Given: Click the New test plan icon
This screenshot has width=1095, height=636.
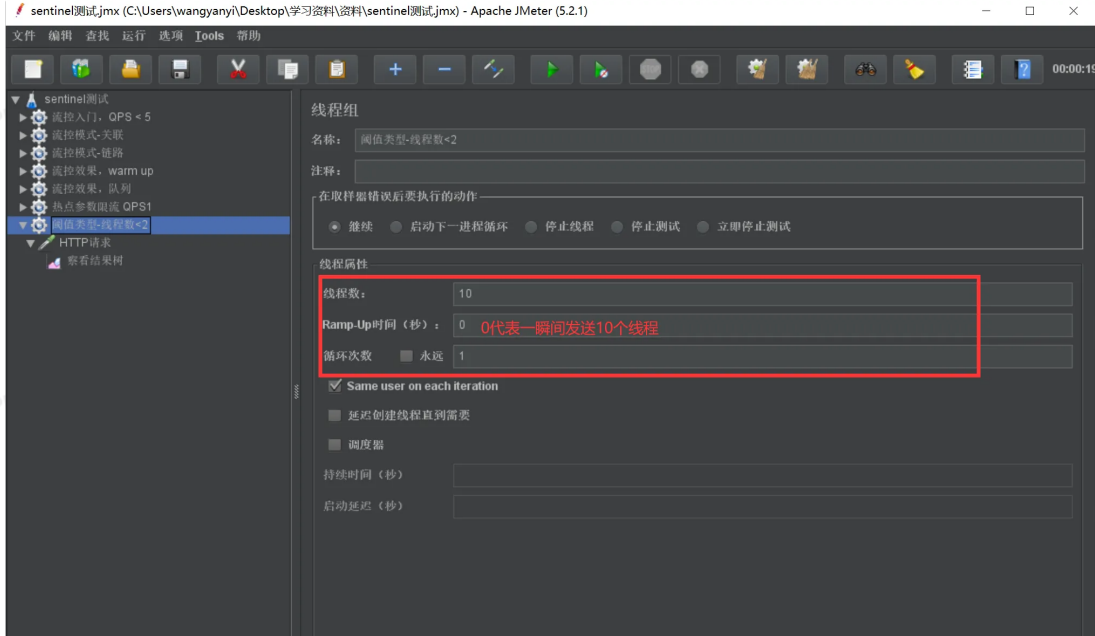Looking at the screenshot, I should (33, 69).
